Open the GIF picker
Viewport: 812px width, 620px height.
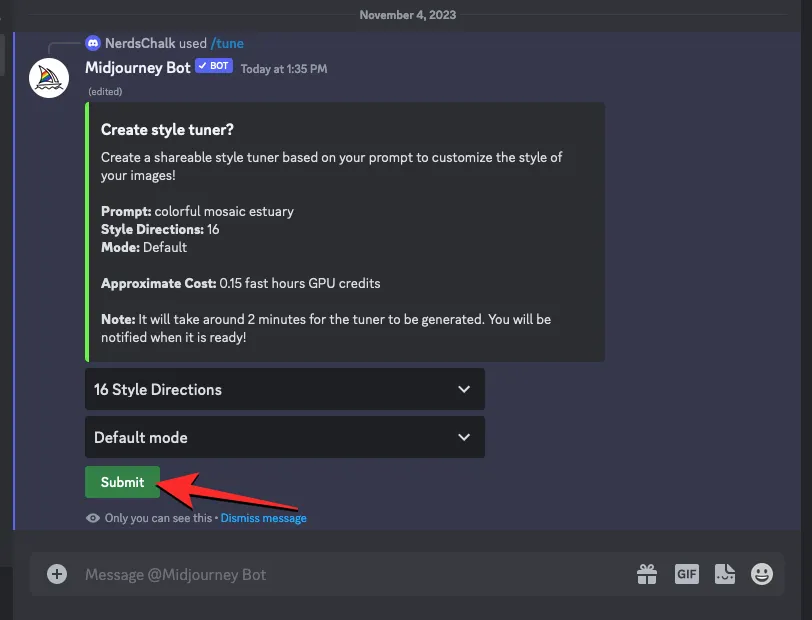tap(686, 574)
